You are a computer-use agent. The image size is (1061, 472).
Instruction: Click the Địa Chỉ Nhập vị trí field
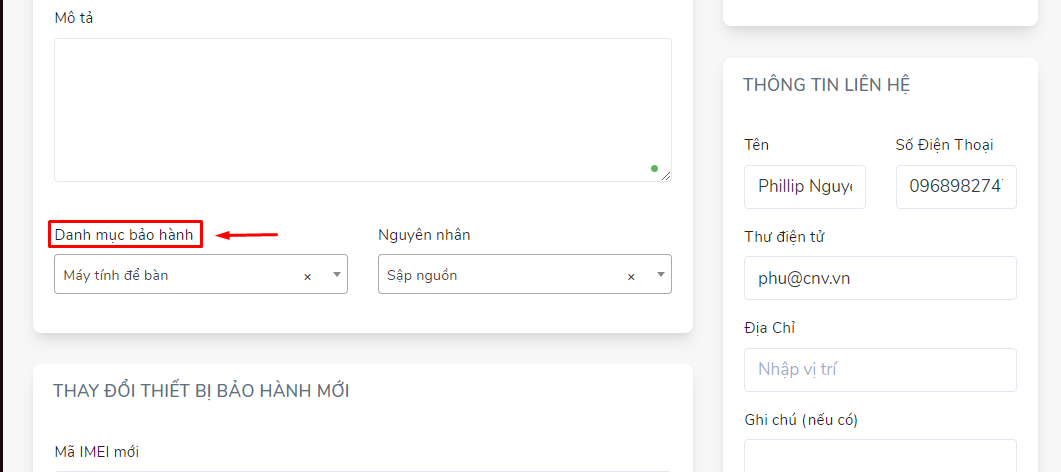880,370
